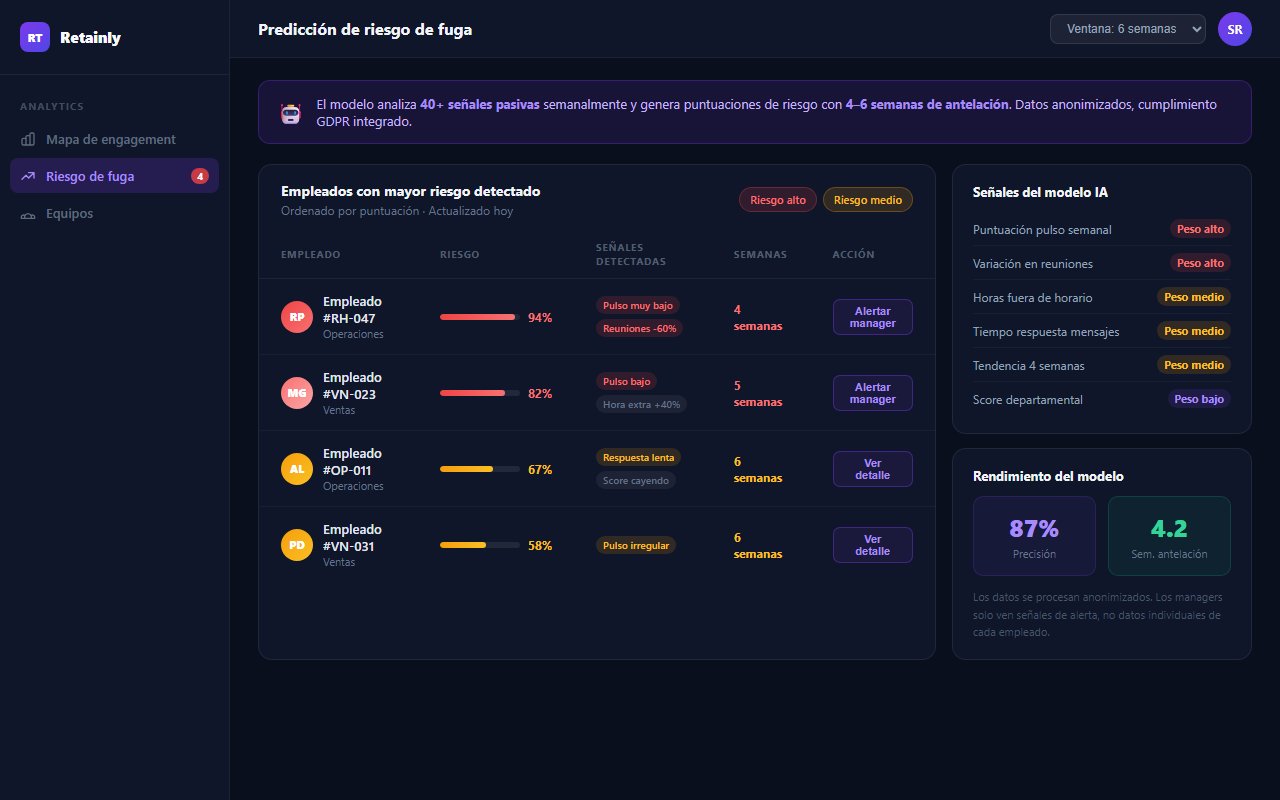The image size is (1280, 800).
Task: Click the SEMANAS column header
Action: click(760, 254)
